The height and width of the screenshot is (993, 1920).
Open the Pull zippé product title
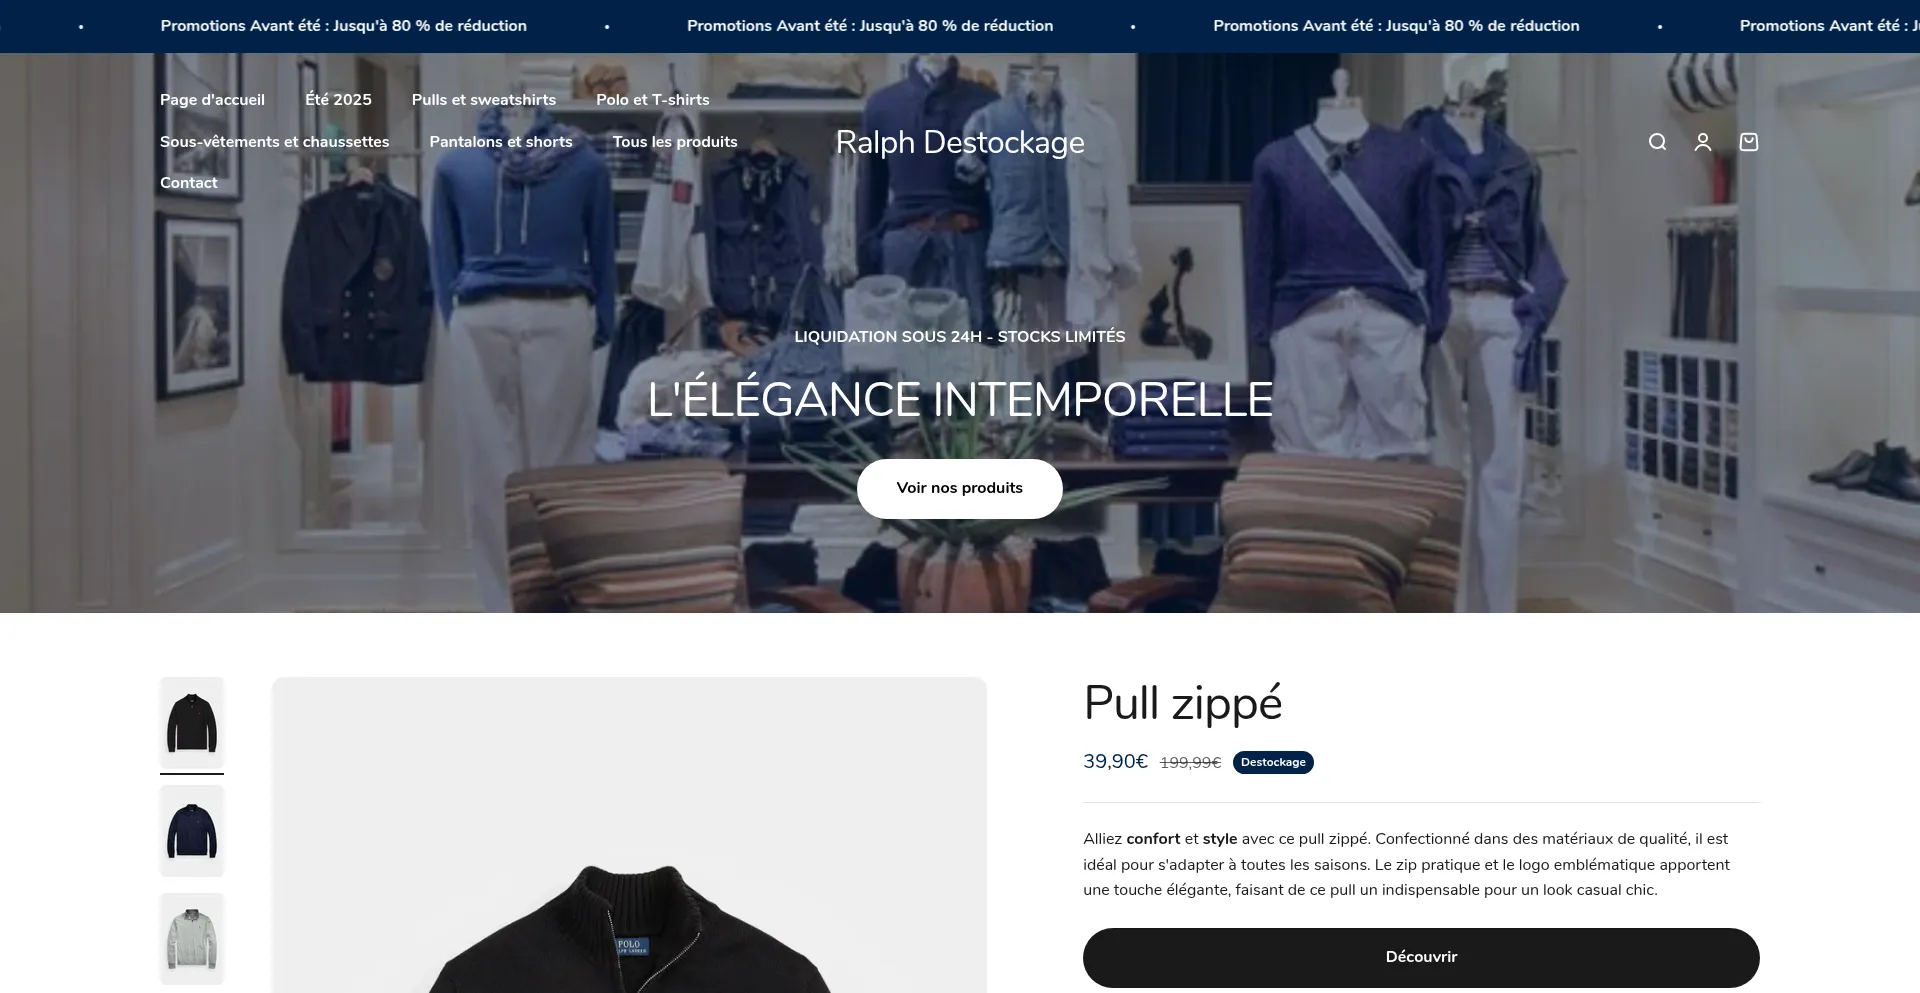tap(1183, 703)
